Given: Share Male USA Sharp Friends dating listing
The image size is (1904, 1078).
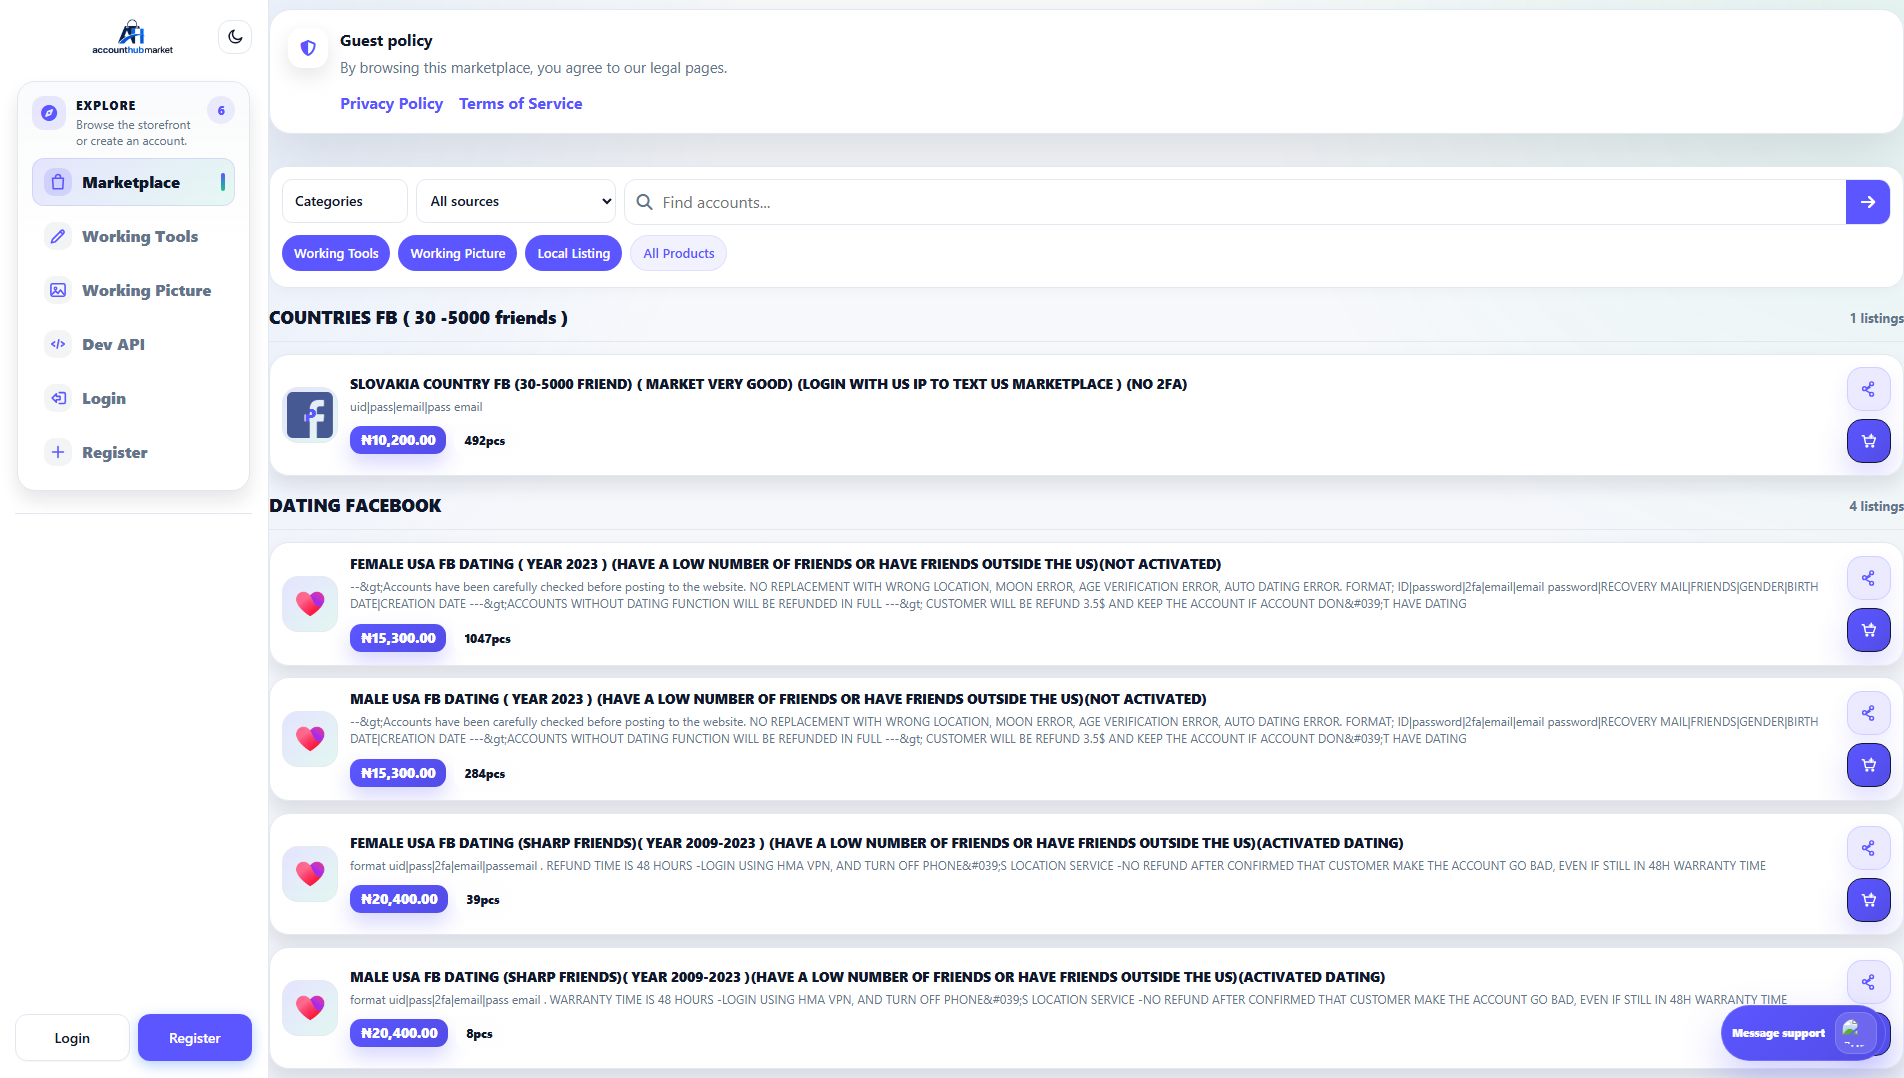Looking at the screenshot, I should pos(1868,982).
